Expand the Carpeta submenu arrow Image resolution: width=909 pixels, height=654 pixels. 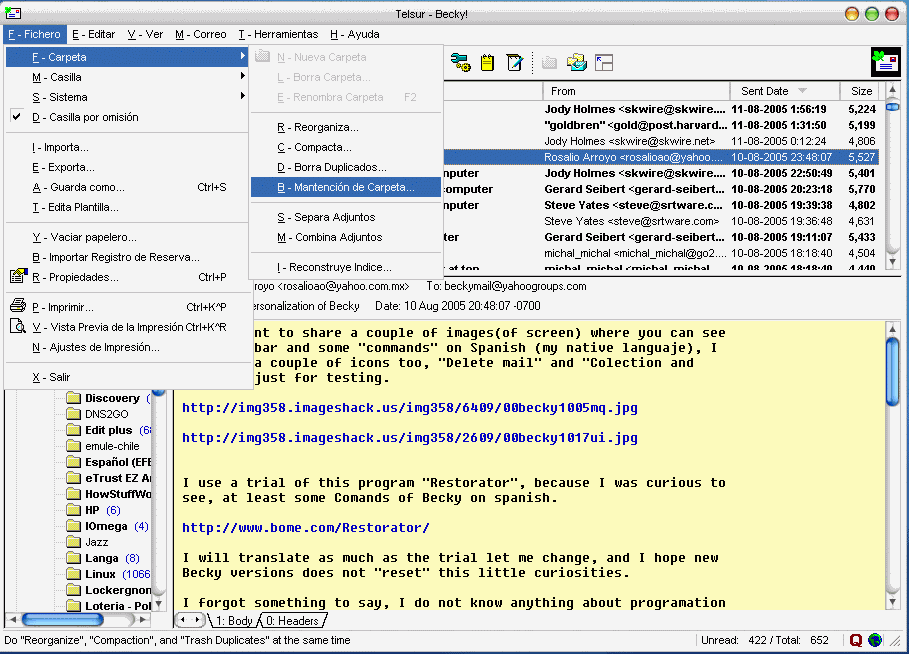242,56
